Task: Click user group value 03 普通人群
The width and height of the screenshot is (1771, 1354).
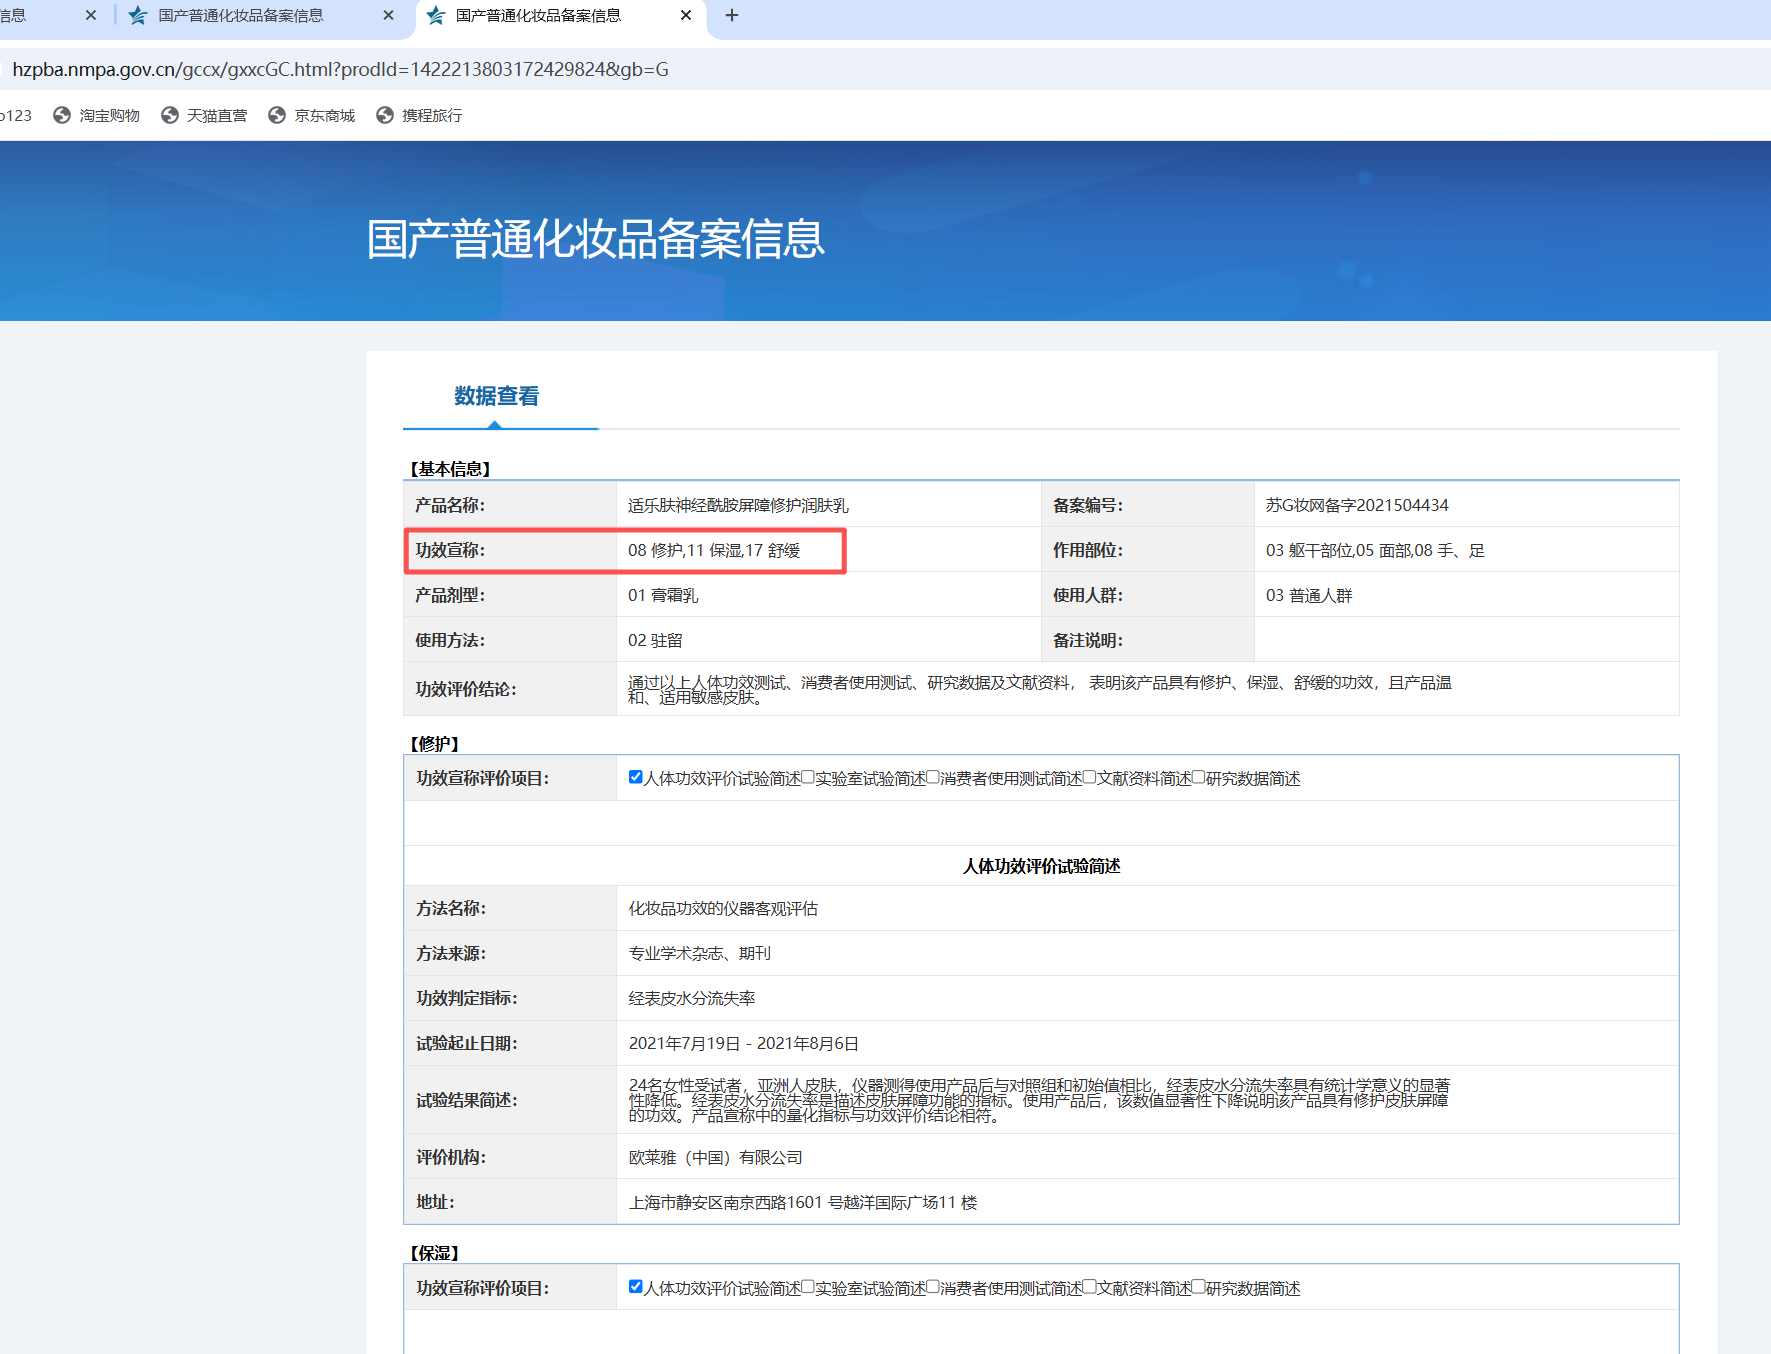Action: point(1309,596)
